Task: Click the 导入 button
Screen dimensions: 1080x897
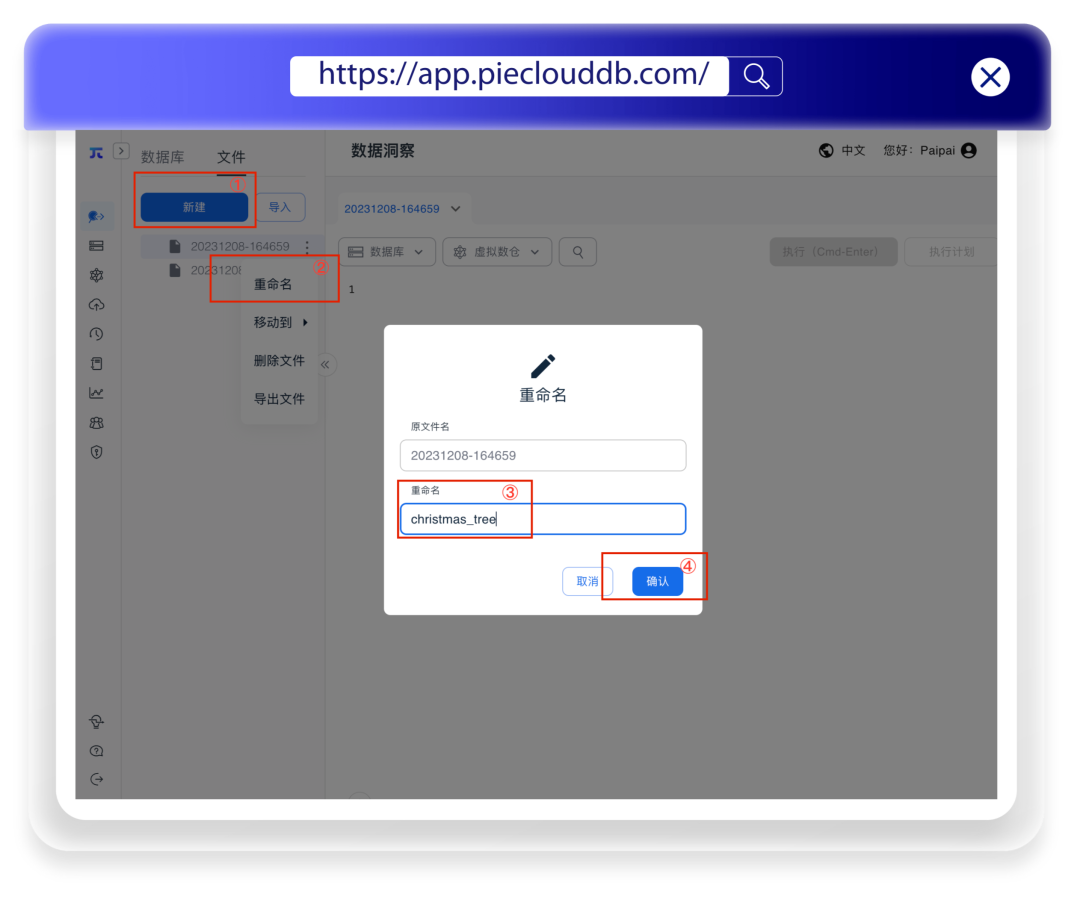Action: click(280, 207)
